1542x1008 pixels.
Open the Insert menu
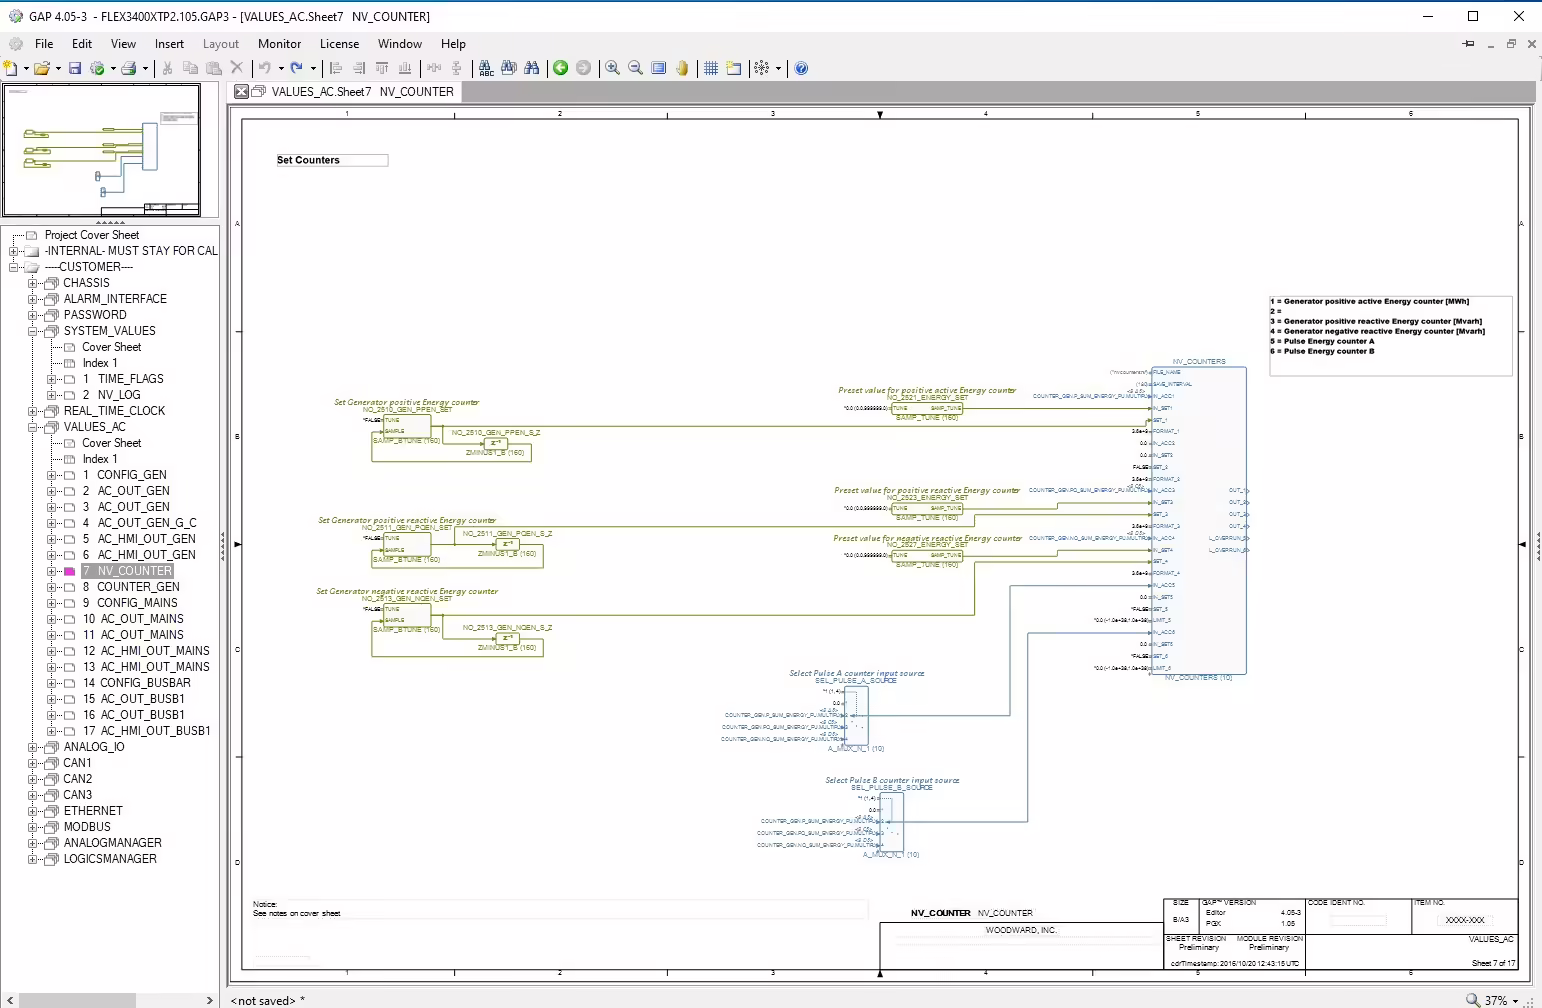coord(169,44)
